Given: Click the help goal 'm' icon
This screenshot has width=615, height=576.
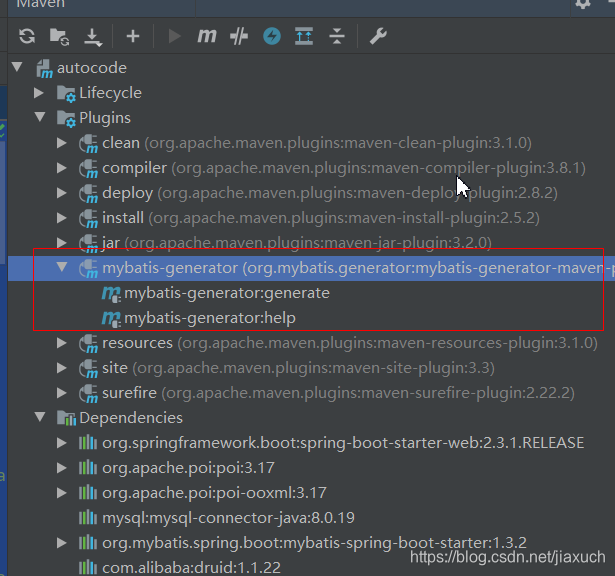Looking at the screenshot, I should pyautogui.click(x=111, y=319).
